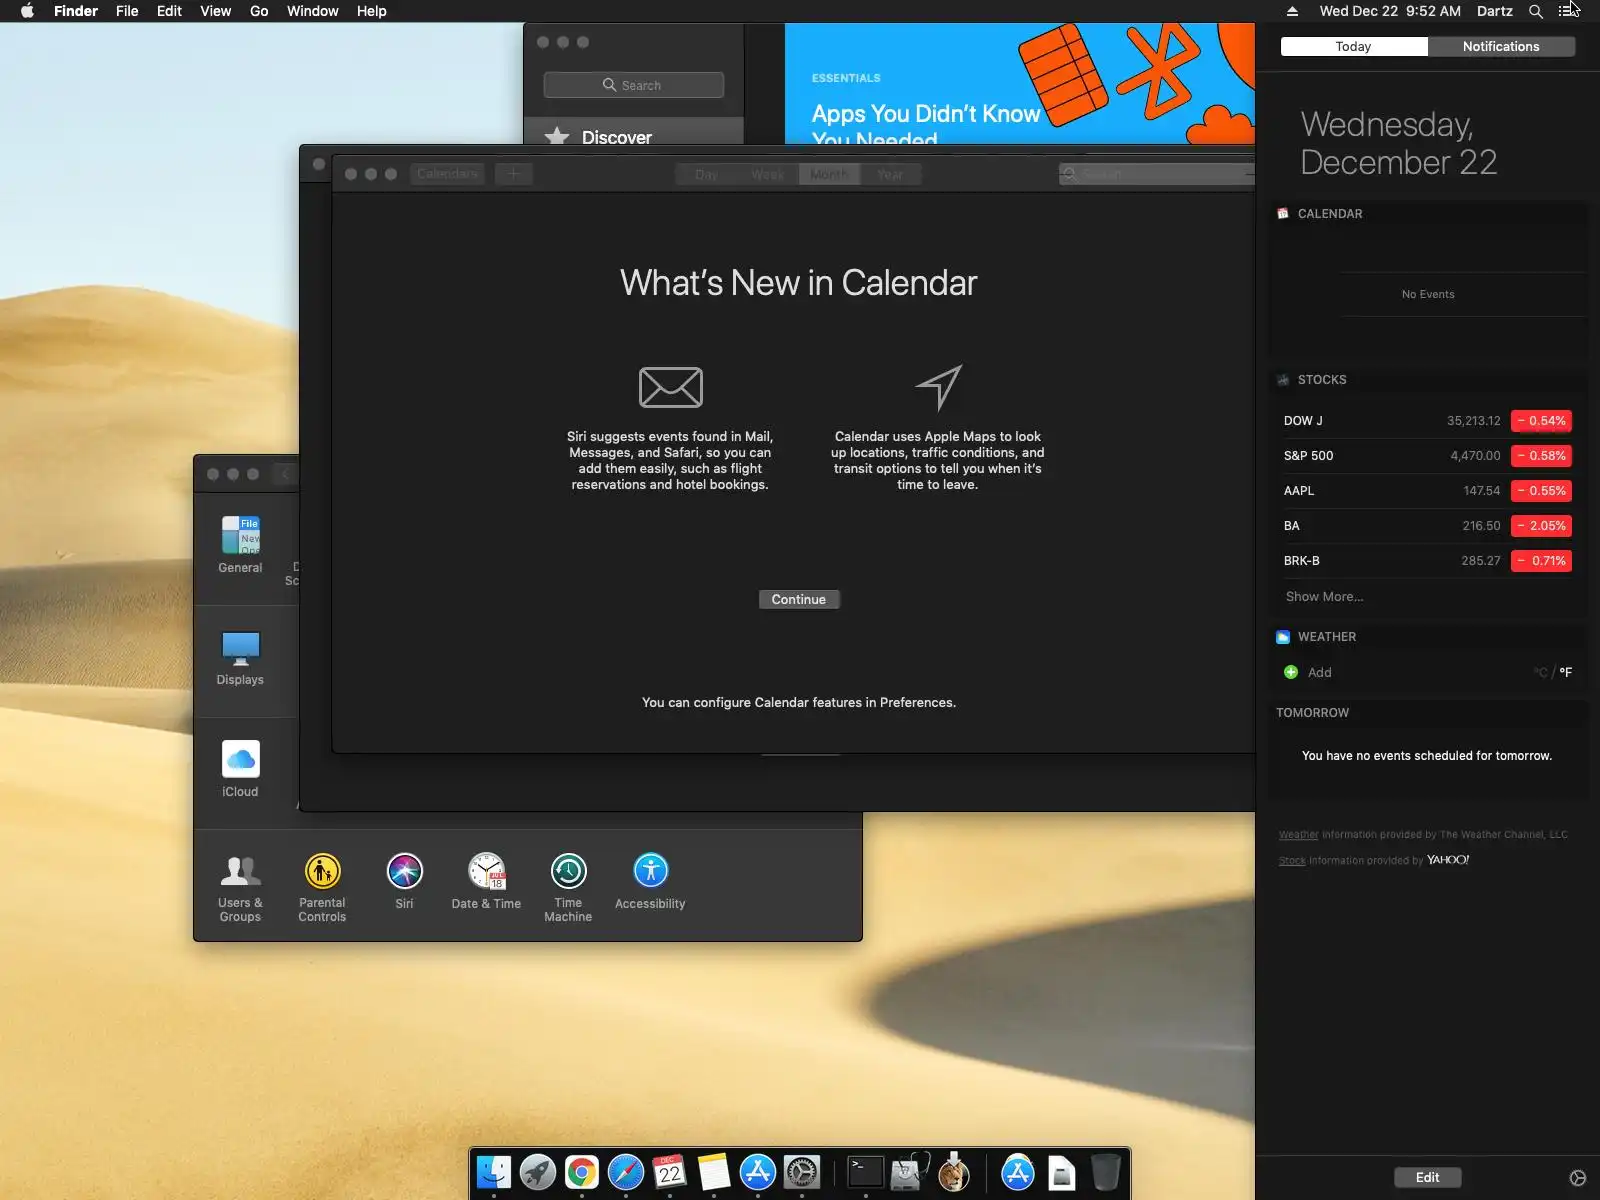Open Disk Utility icon in Dock
Image resolution: width=1600 pixels, height=1200 pixels.
pos(909,1172)
